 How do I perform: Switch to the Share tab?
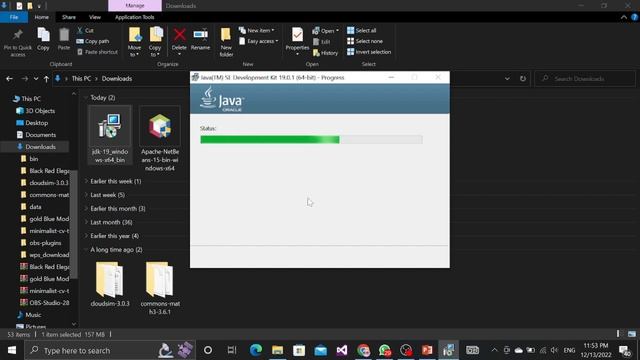tap(69, 17)
